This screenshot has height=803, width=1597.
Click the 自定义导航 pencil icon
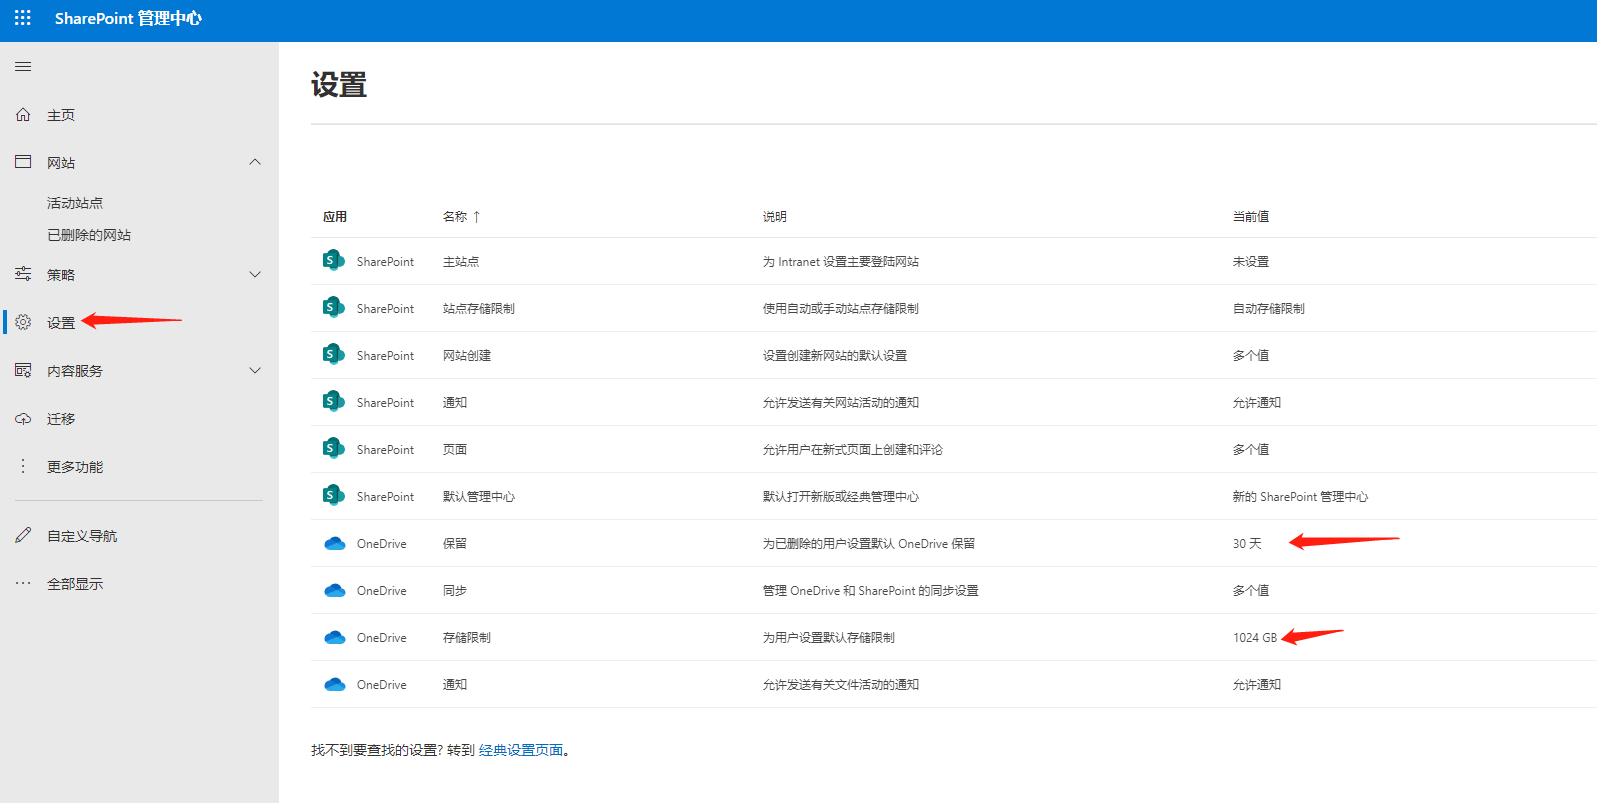click(23, 535)
